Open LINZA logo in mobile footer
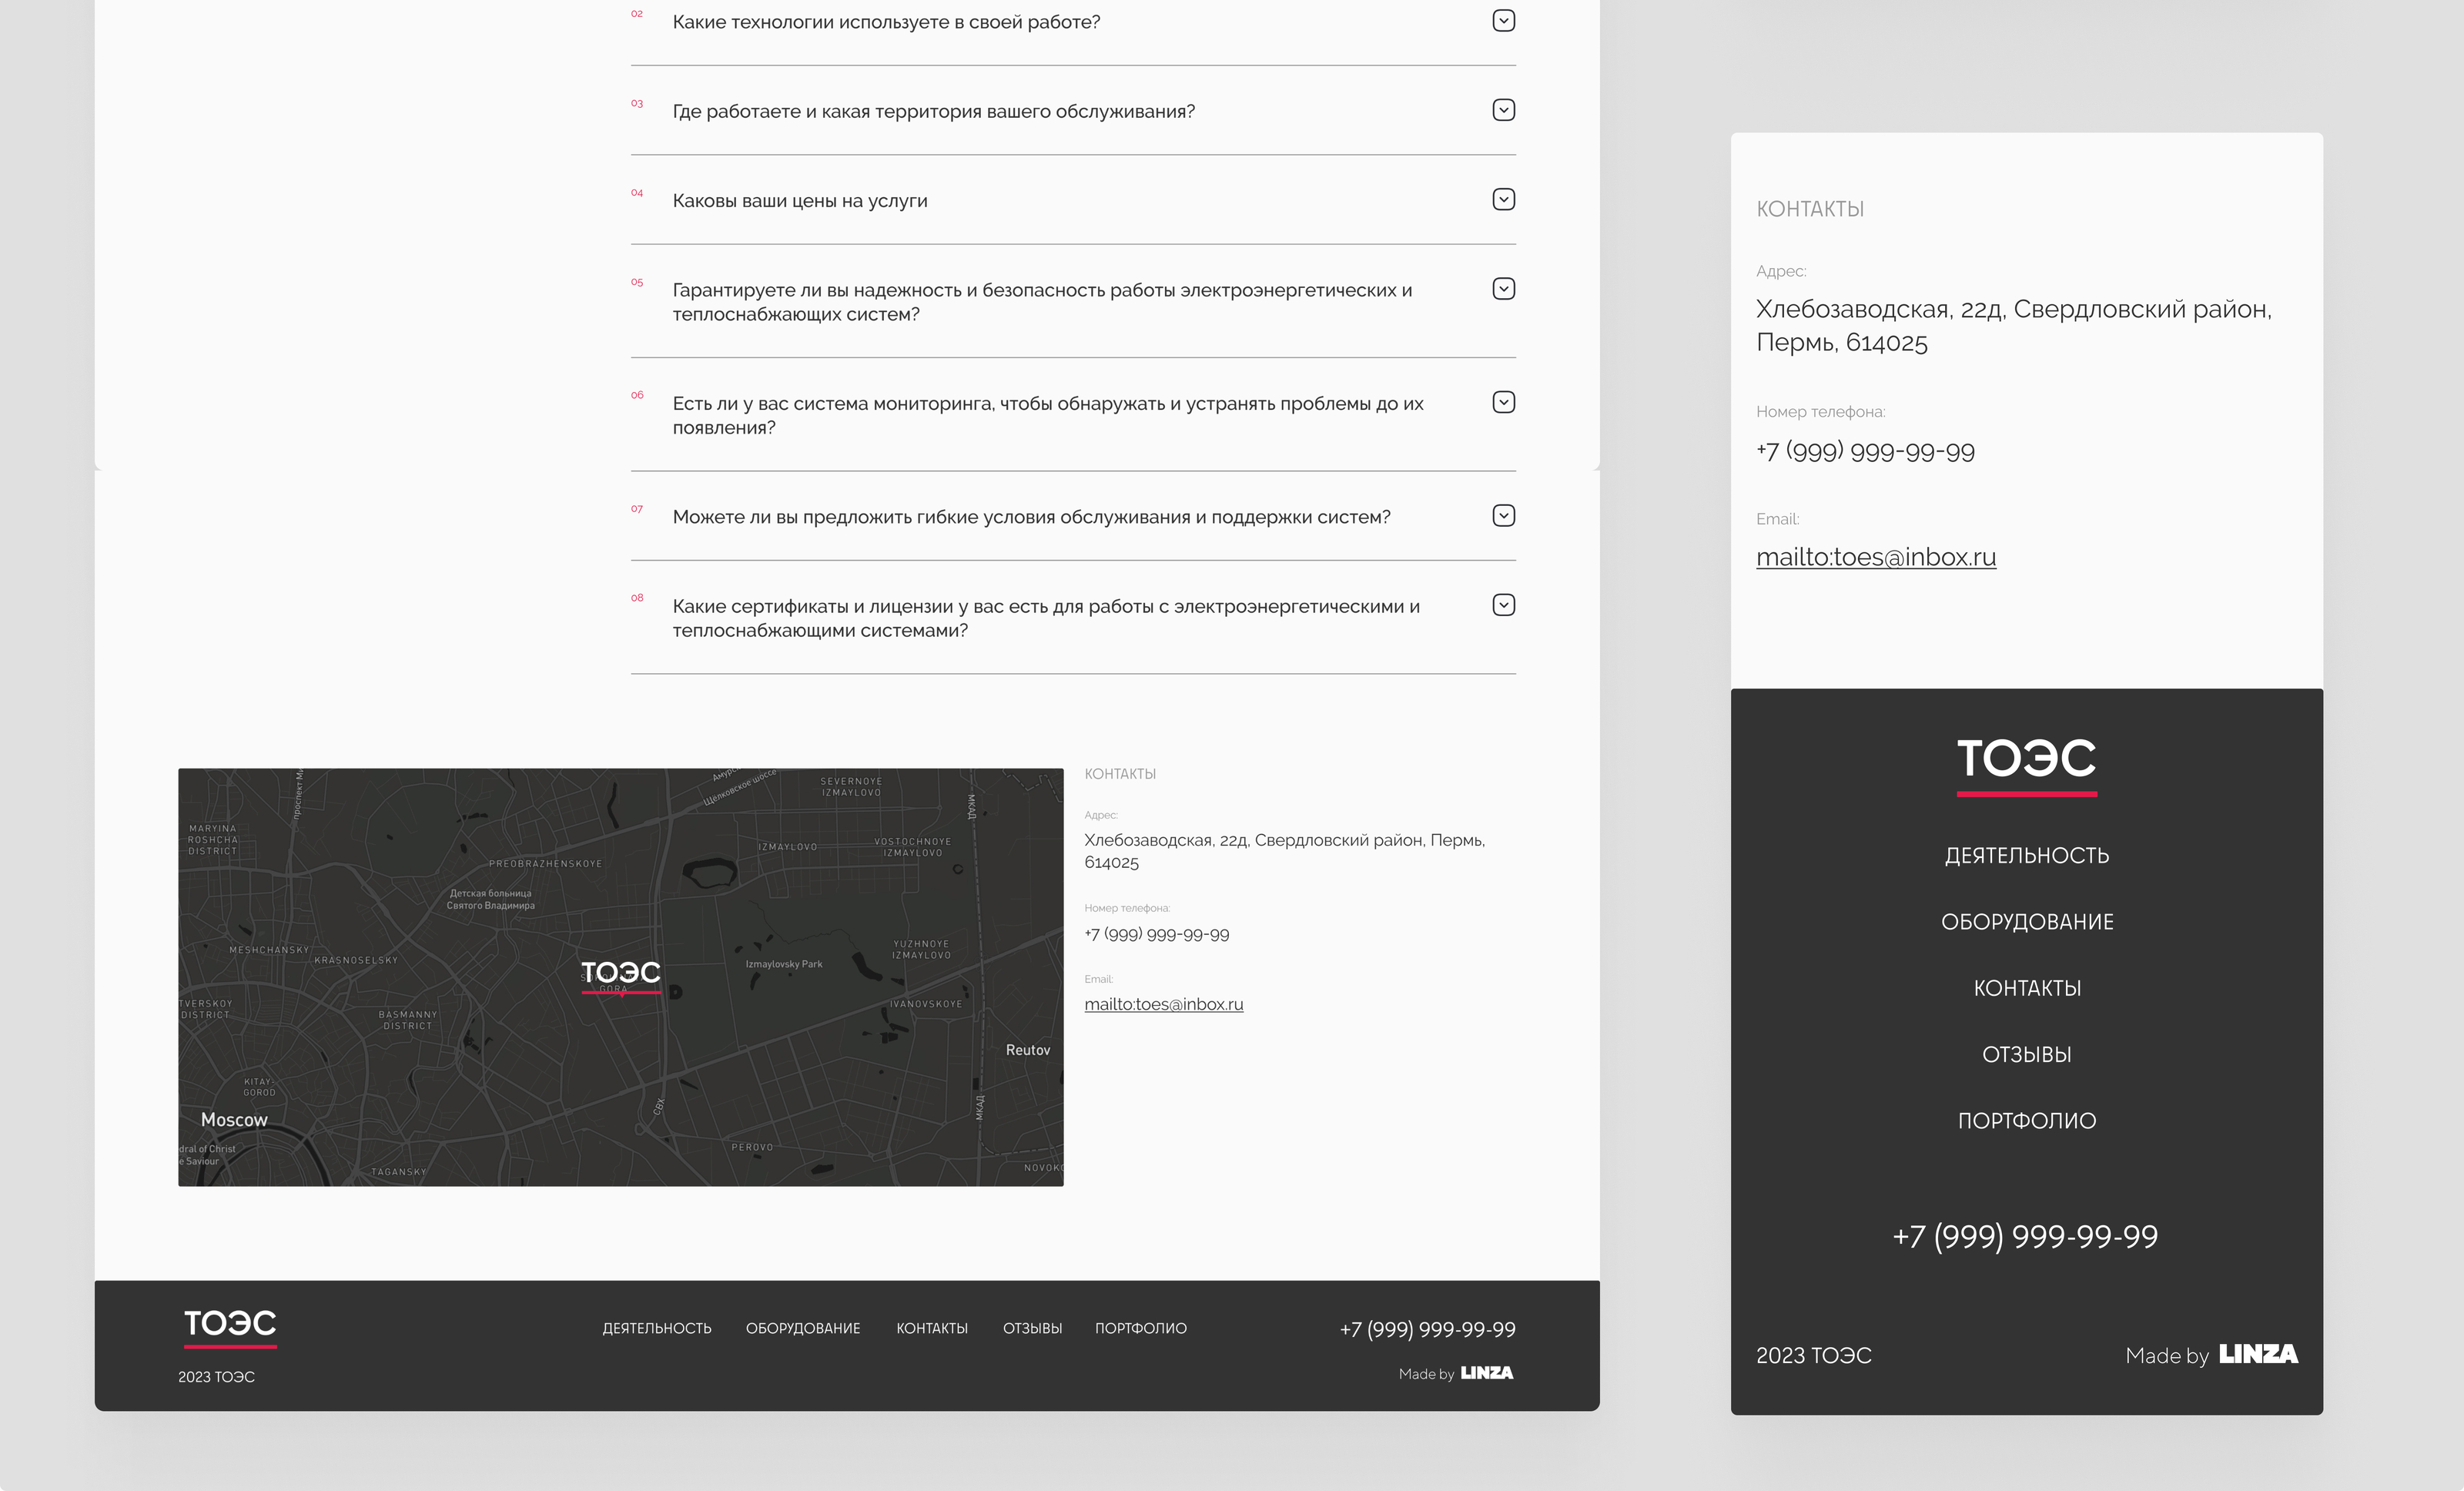Screen dimensions: 2464x1491 (x=2258, y=1354)
